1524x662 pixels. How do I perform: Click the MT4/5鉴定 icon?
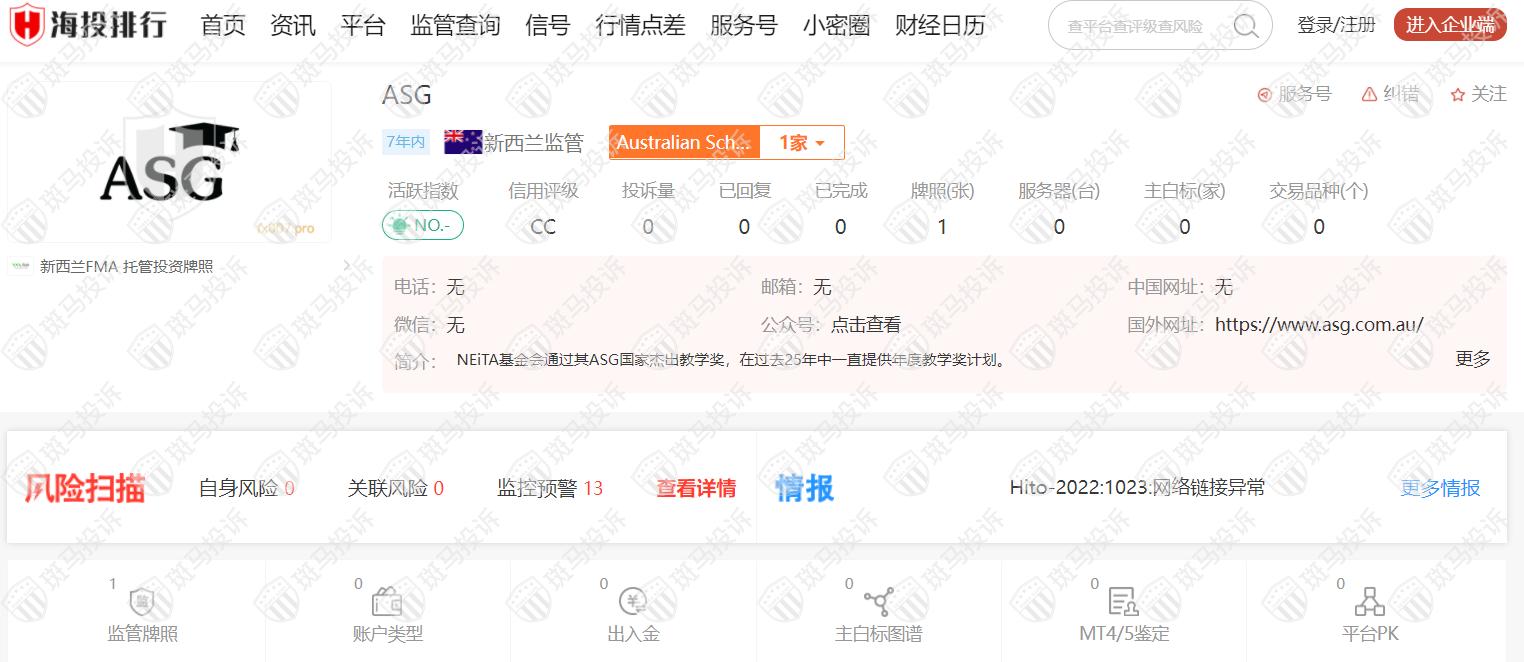1124,602
